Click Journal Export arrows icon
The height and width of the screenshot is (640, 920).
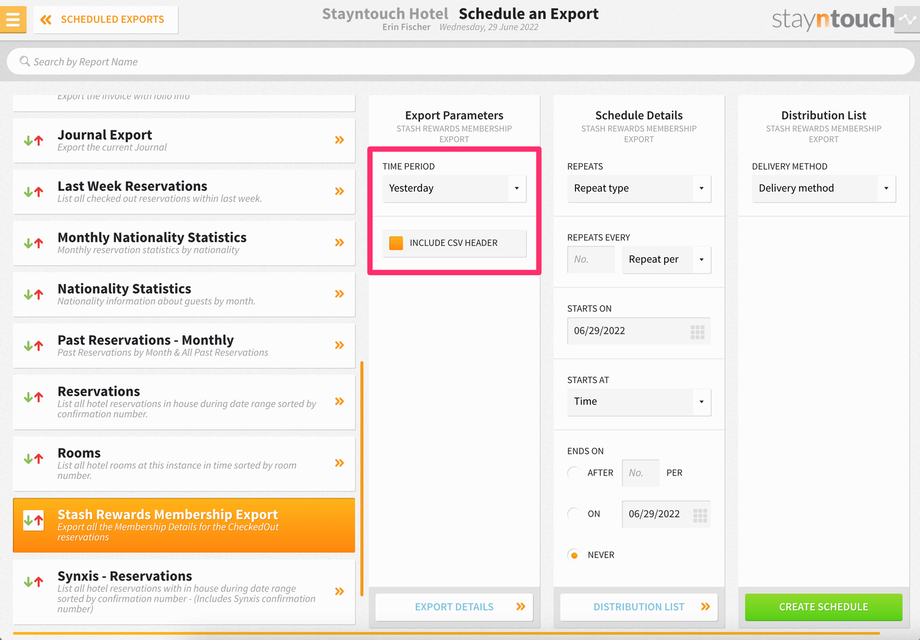33,140
